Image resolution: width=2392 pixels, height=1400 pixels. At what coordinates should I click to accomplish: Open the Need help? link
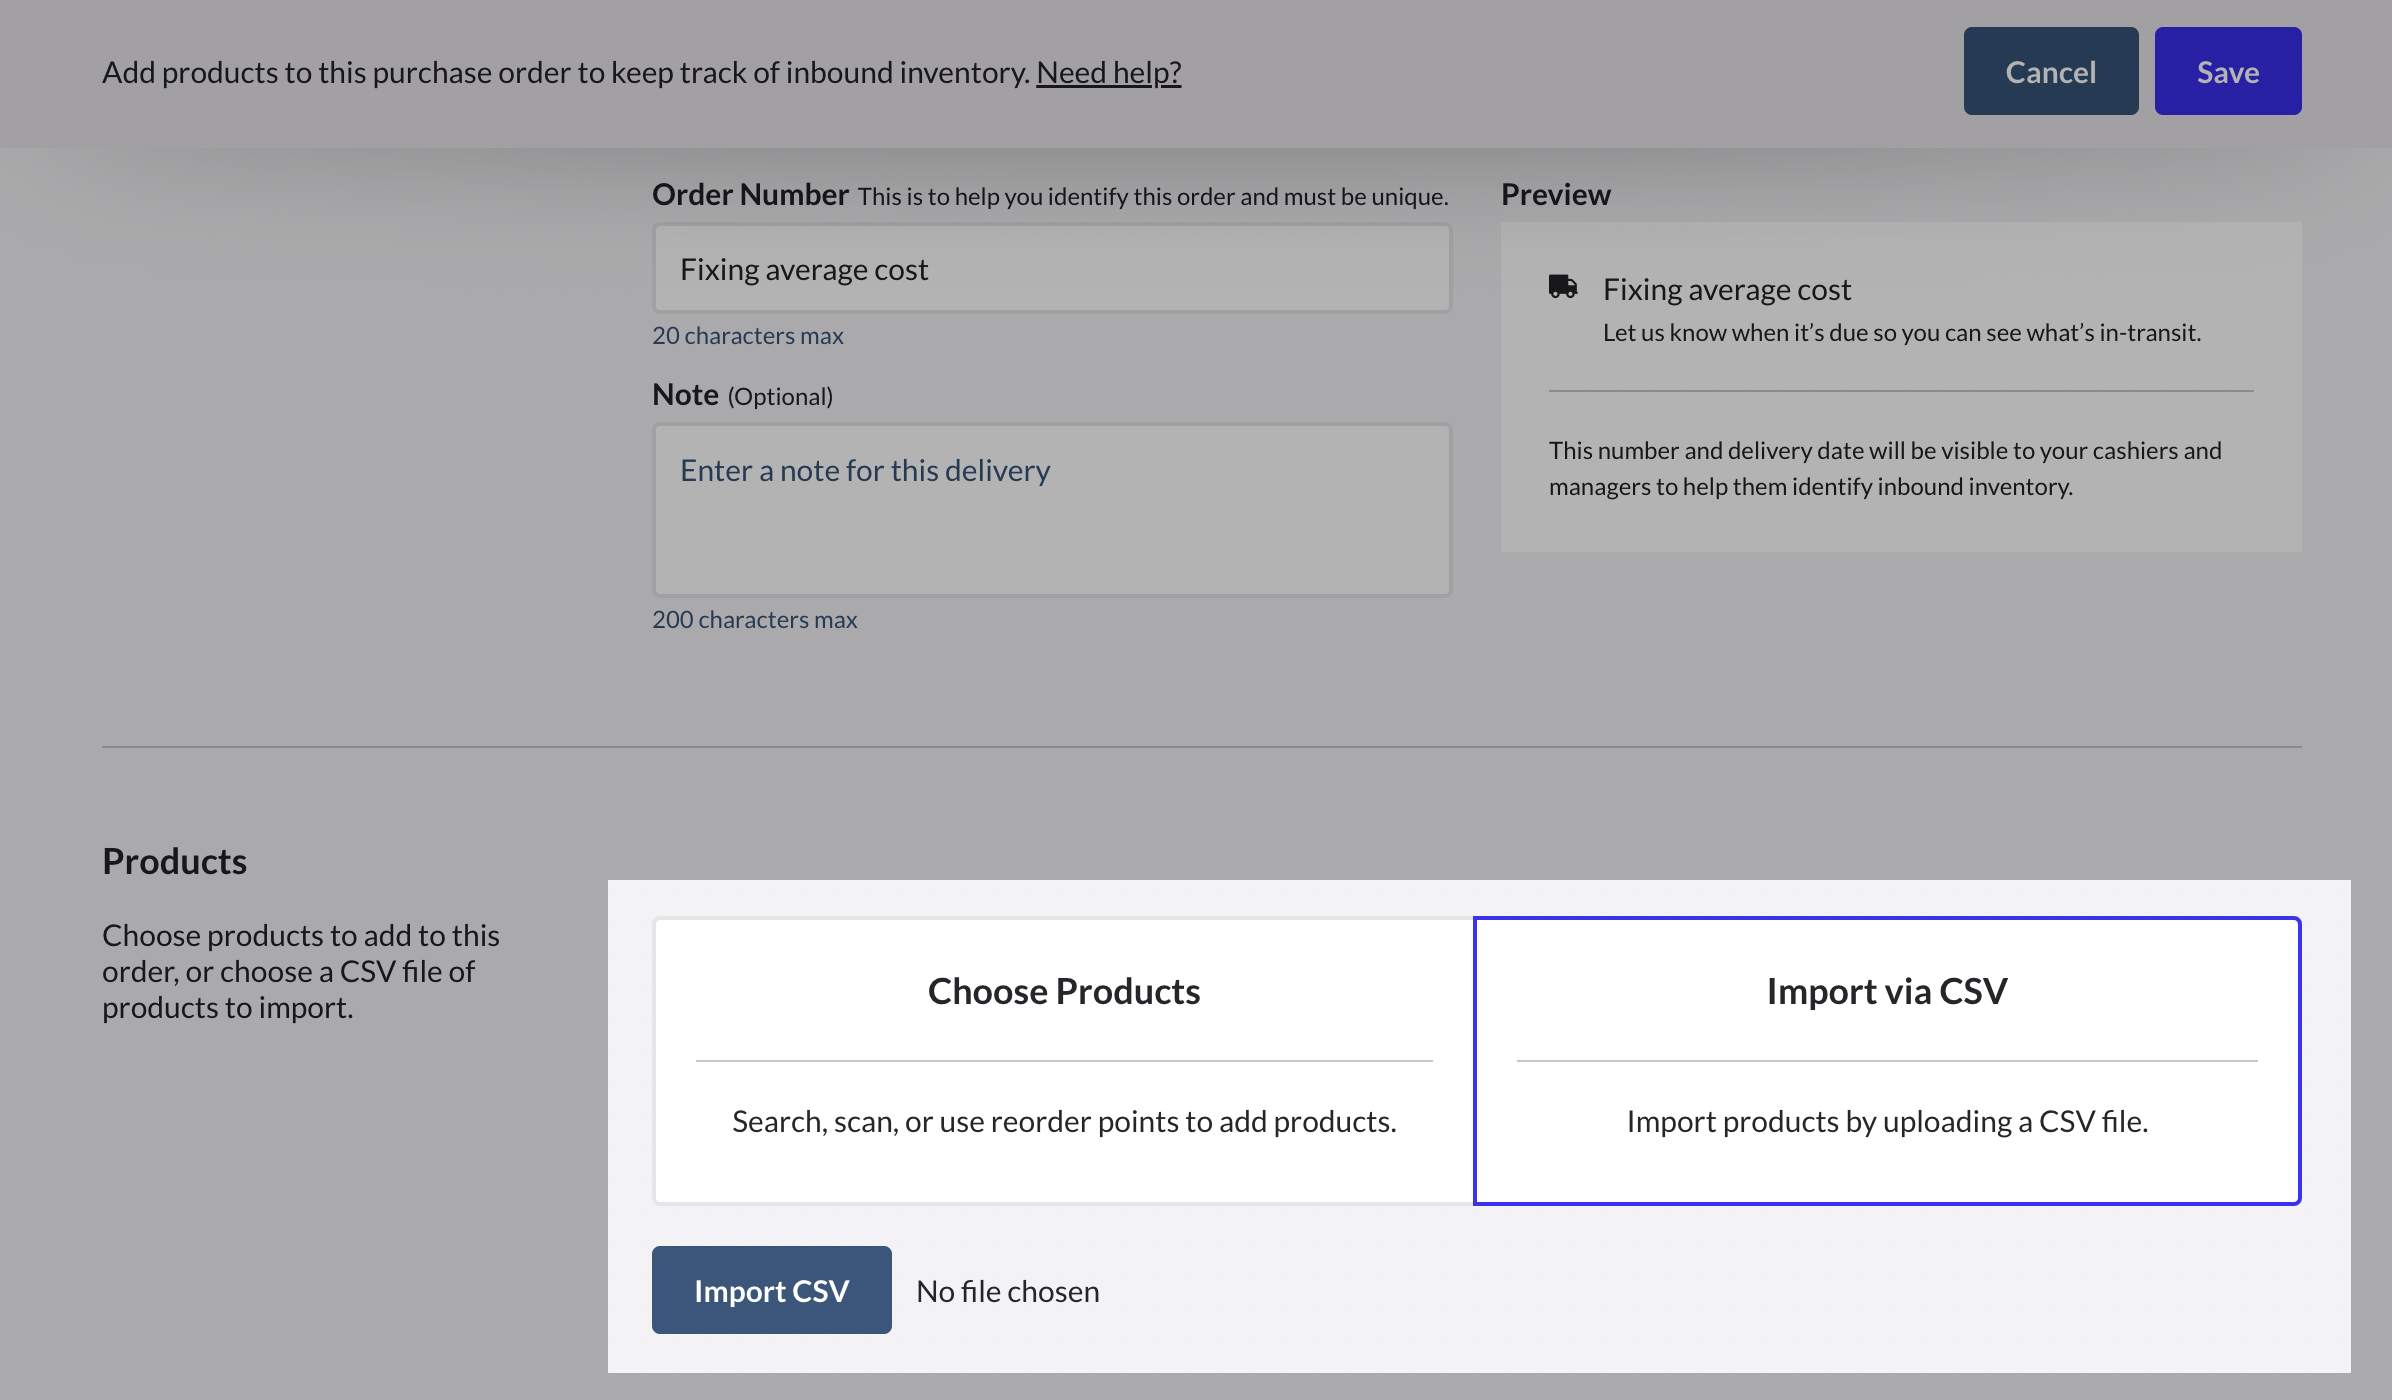coord(1108,72)
